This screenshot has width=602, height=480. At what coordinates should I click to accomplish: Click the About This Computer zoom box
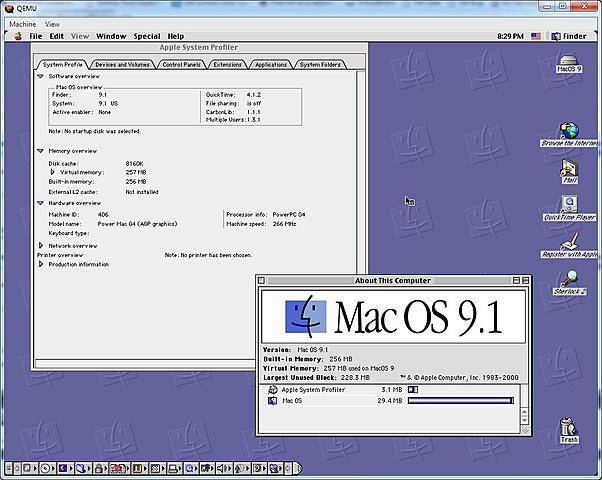click(516, 281)
